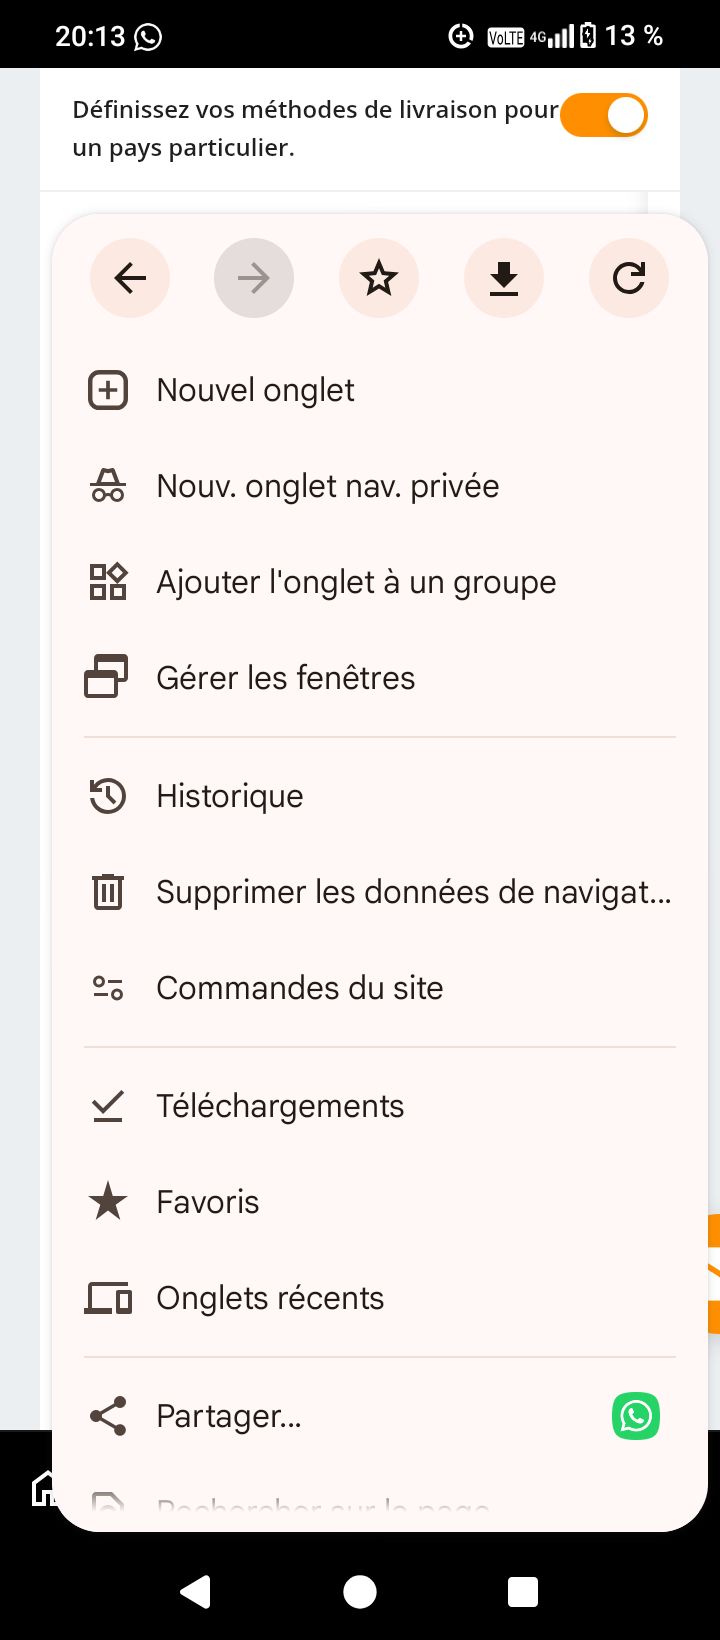Image resolution: width=720 pixels, height=1640 pixels.
Task: Share via the WhatsApp shortcut icon
Action: 636,1416
